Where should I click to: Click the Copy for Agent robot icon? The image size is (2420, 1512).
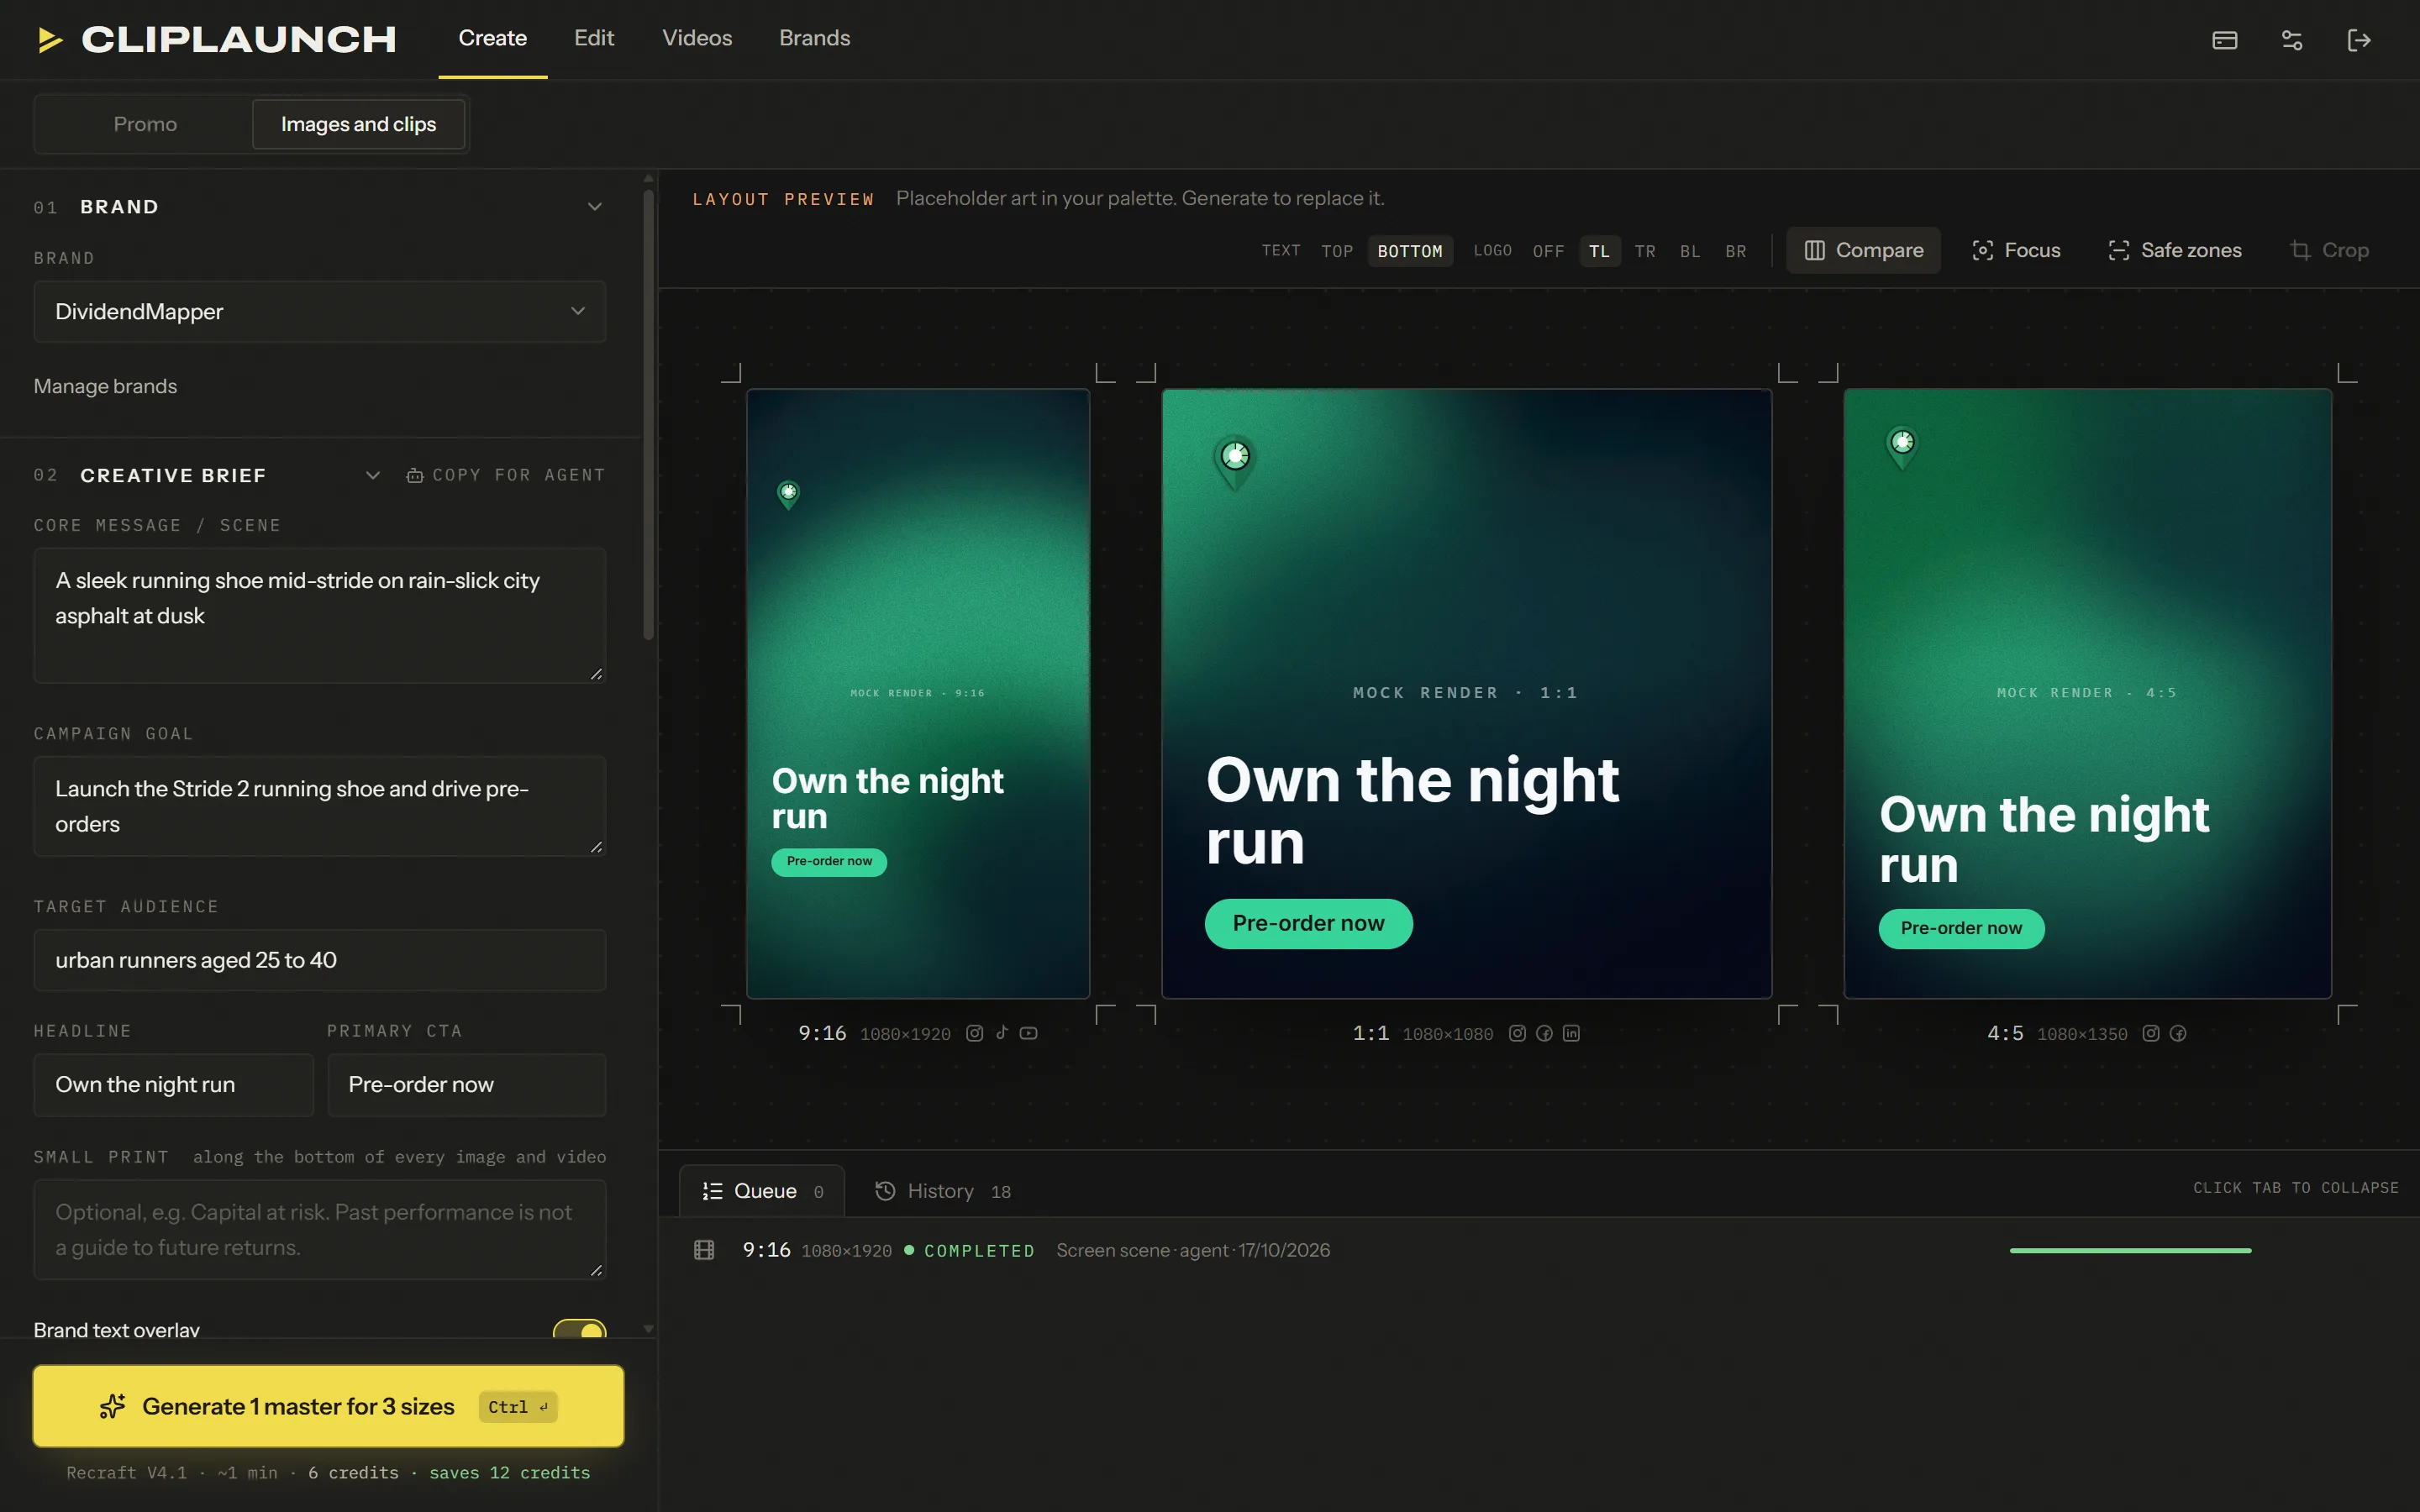[414, 475]
